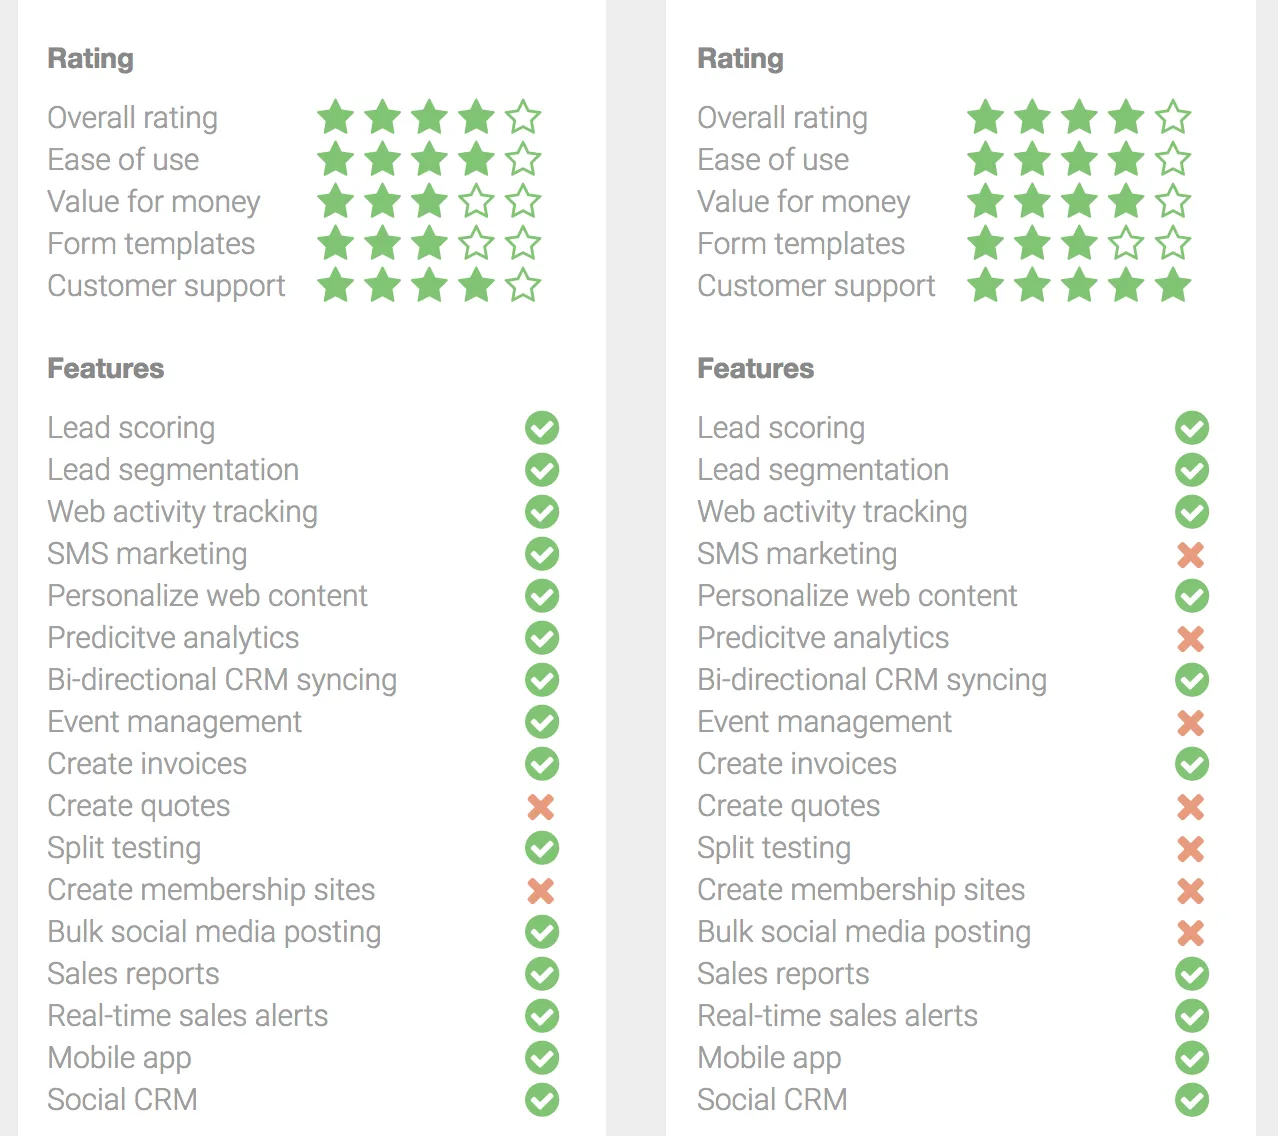Click fifth star of right Customer support rating

pos(1173,286)
